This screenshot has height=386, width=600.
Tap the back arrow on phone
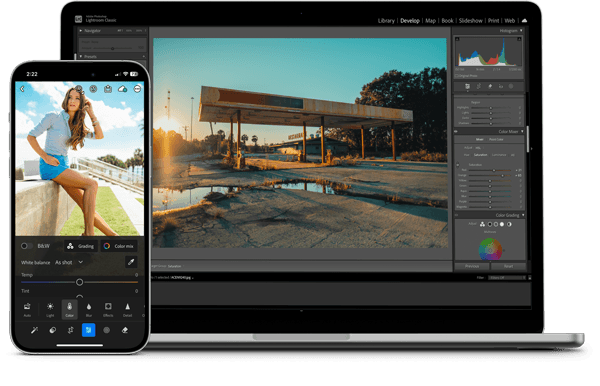point(22,89)
